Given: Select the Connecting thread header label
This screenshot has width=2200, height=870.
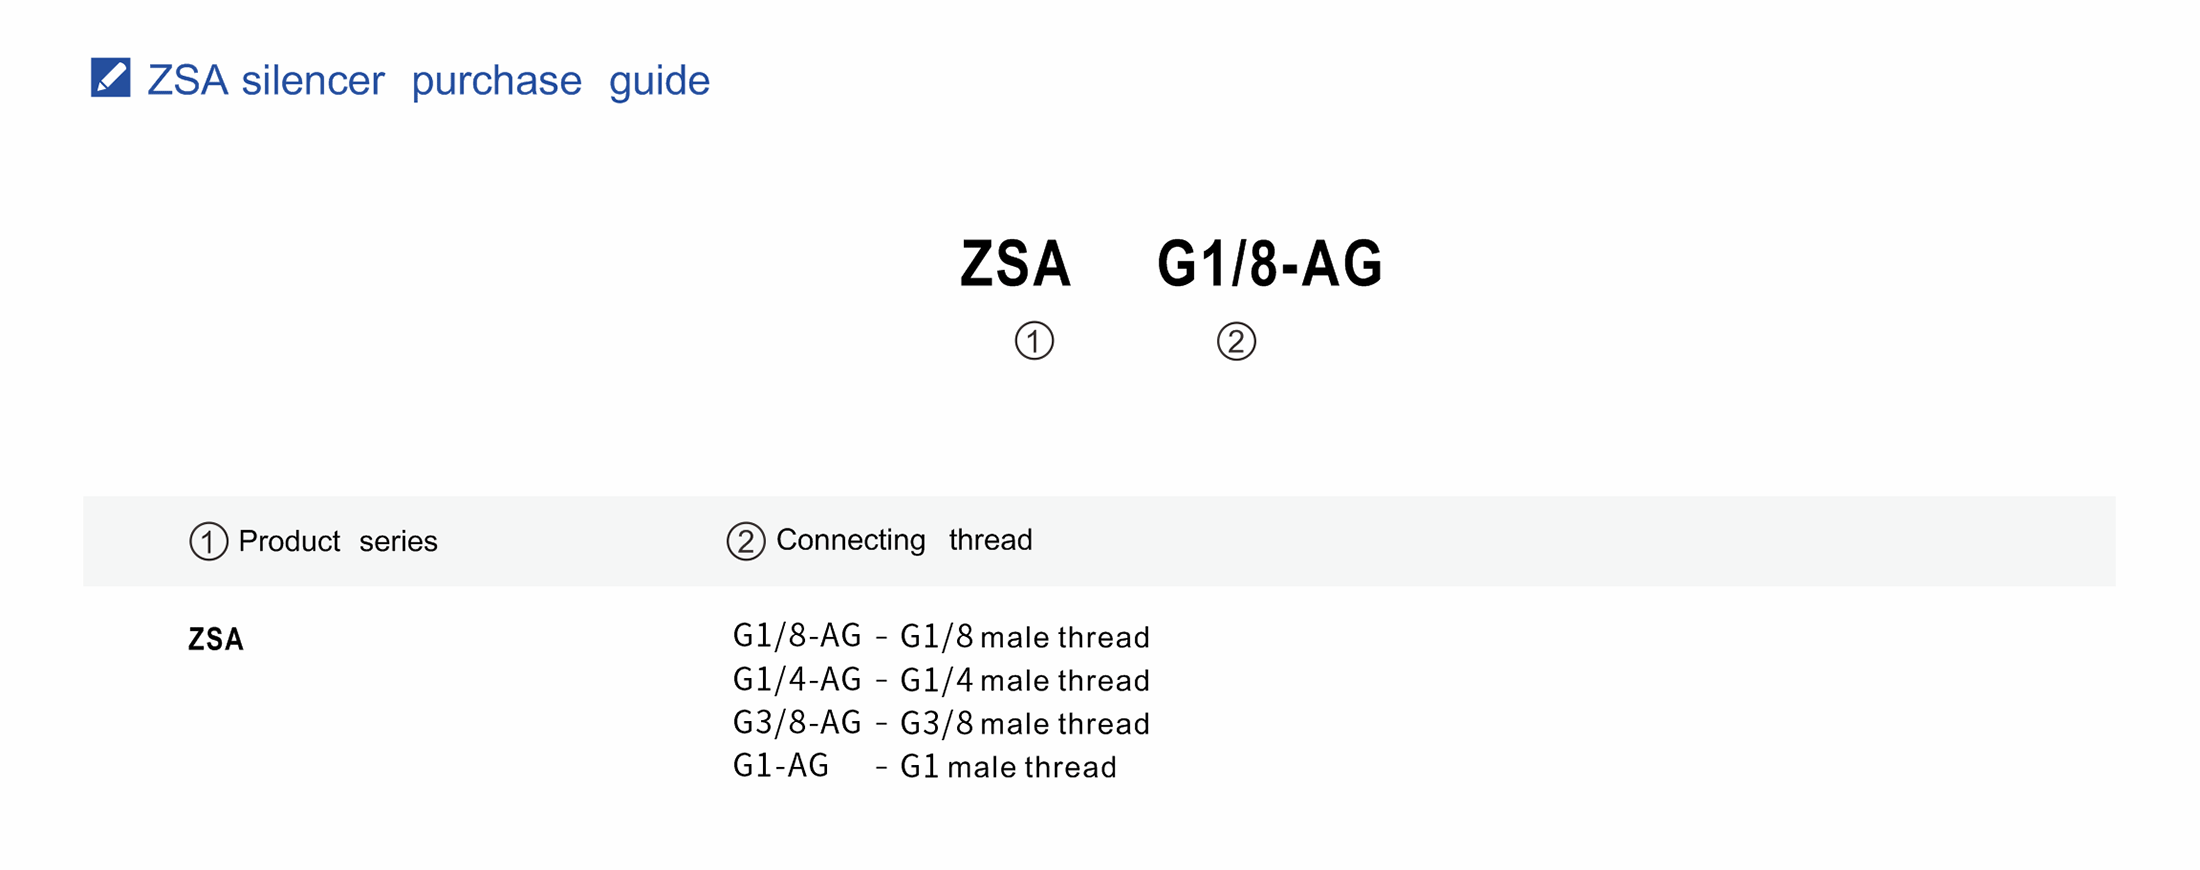Looking at the screenshot, I should point(904,540).
